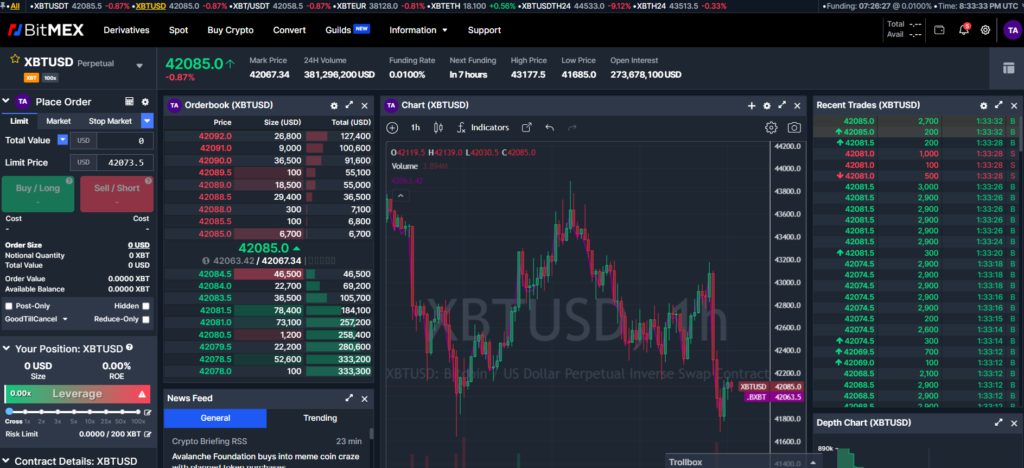Expand the Orderbook panel to fullscreen

349,105
